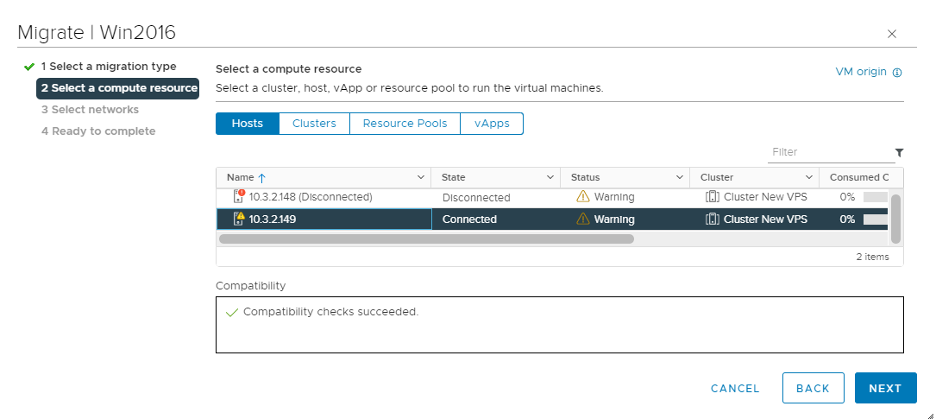The image size is (936, 420).
Task: Switch to the Clusters tab
Action: pyautogui.click(x=314, y=123)
